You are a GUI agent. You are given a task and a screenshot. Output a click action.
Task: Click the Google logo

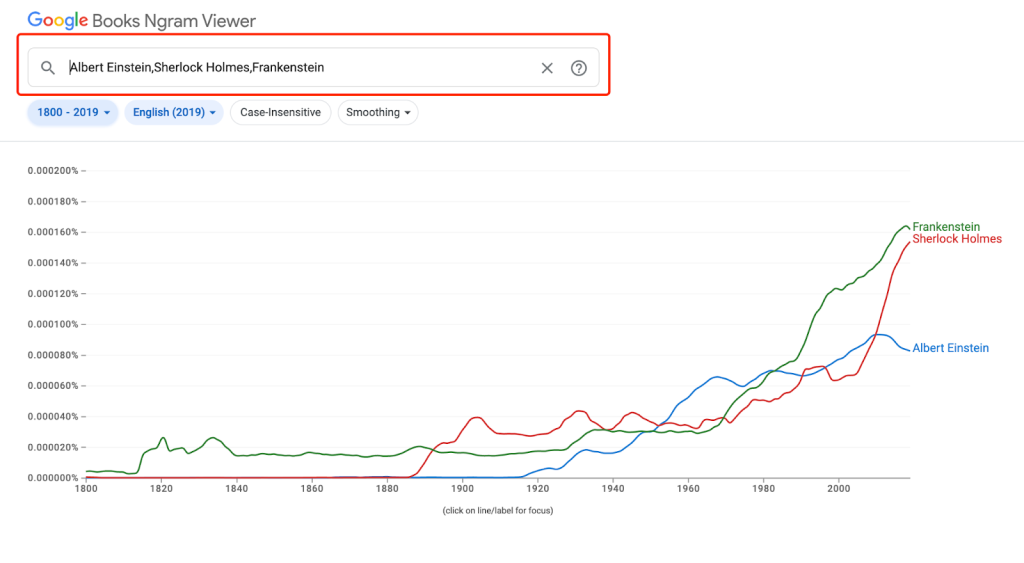[x=57, y=21]
